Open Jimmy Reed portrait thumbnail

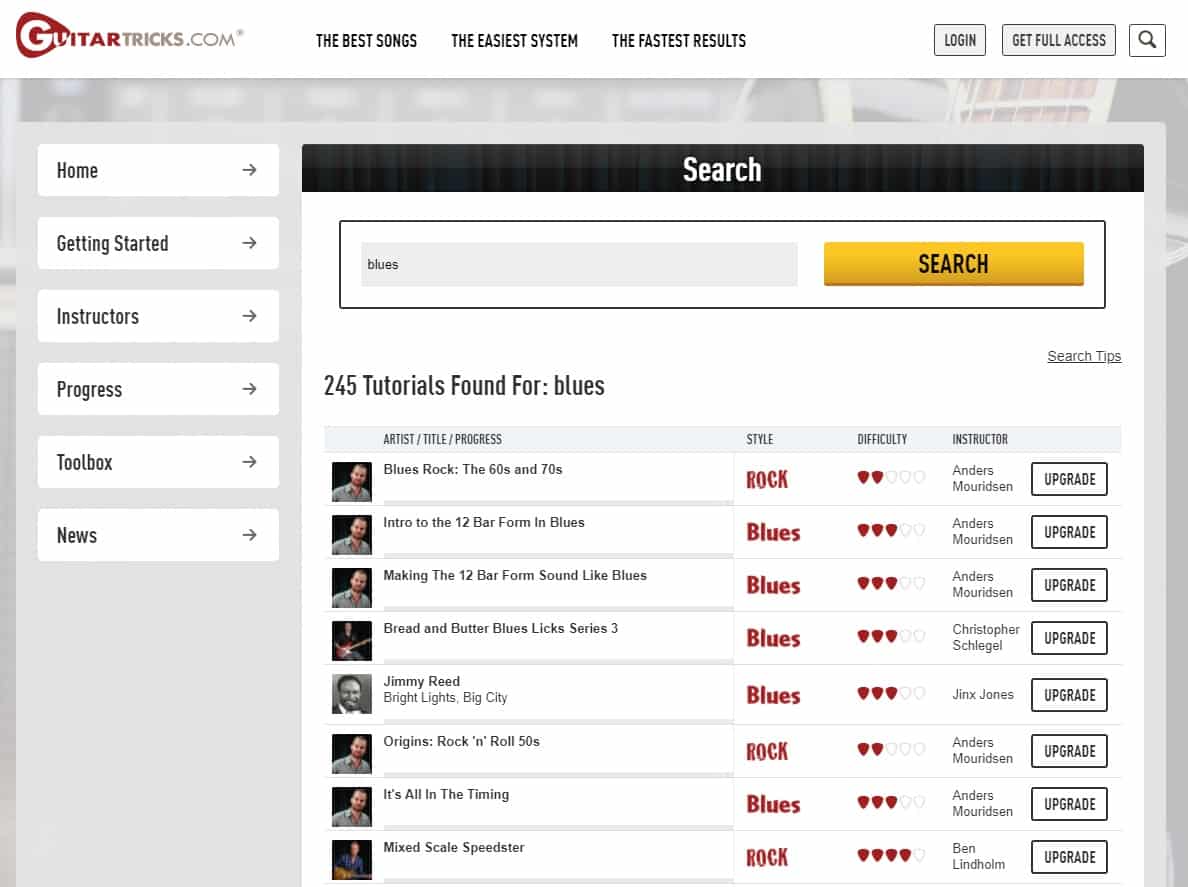pyautogui.click(x=352, y=694)
